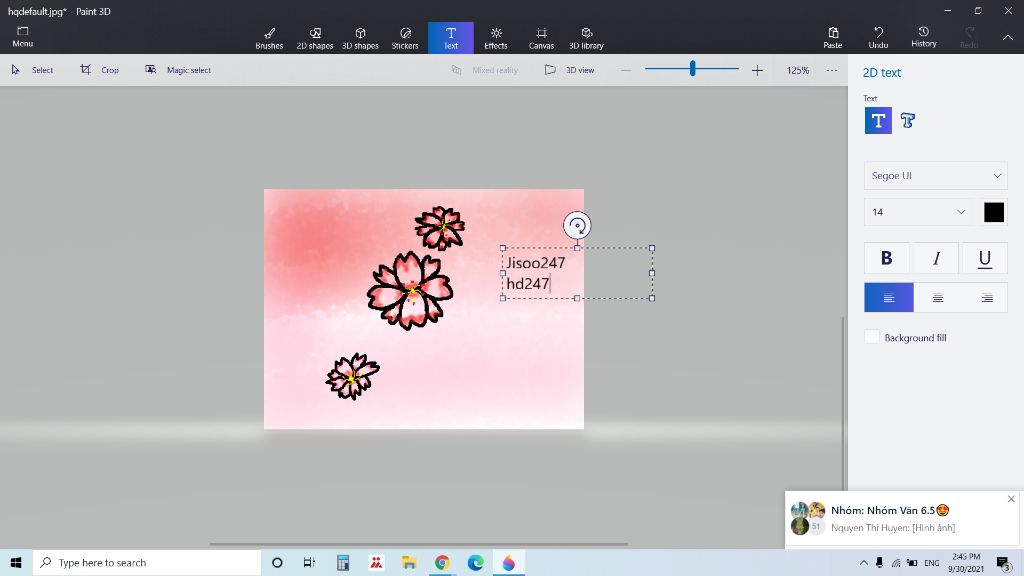Open Task View on the taskbar
Image resolution: width=1024 pixels, height=576 pixels.
[x=310, y=562]
